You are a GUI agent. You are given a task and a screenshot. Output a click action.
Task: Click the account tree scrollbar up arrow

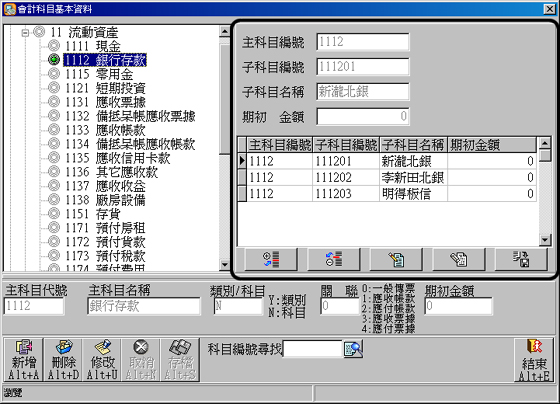click(225, 31)
